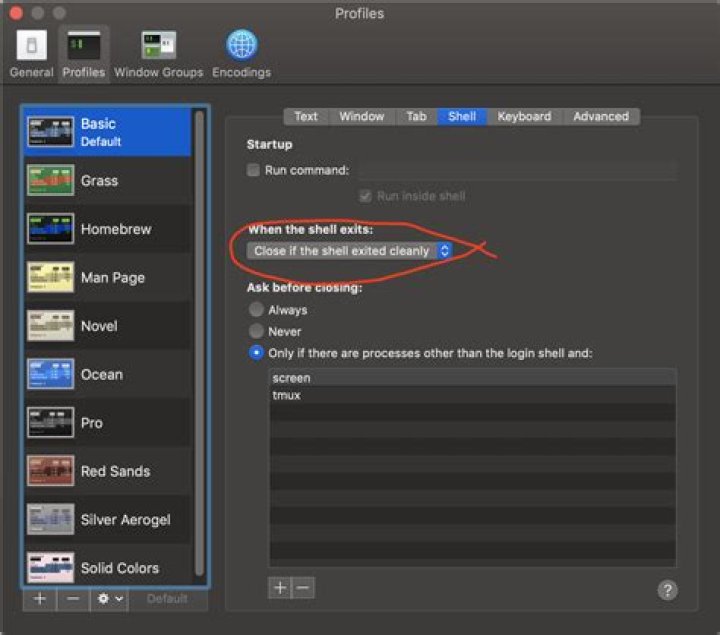The image size is (720, 635).
Task: Switch to the Shell tab
Action: [462, 116]
